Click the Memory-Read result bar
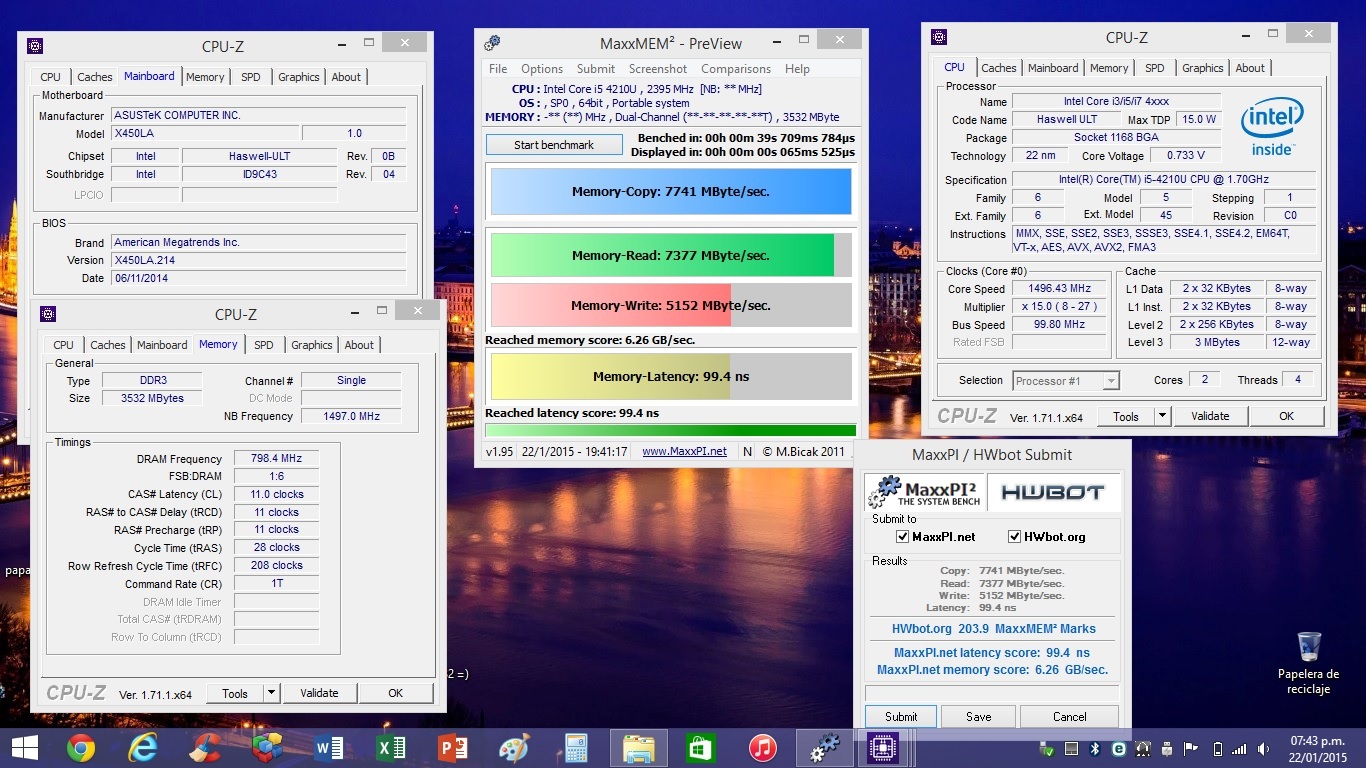The height and width of the screenshot is (768, 1366). (671, 255)
